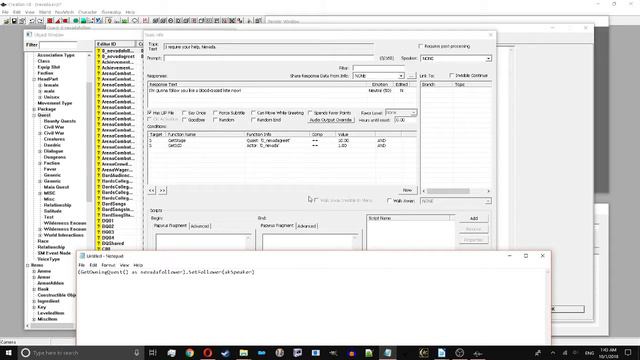Select Main Quest in the tree
Image resolution: width=640 pixels, height=360 pixels.
[x=56, y=187]
